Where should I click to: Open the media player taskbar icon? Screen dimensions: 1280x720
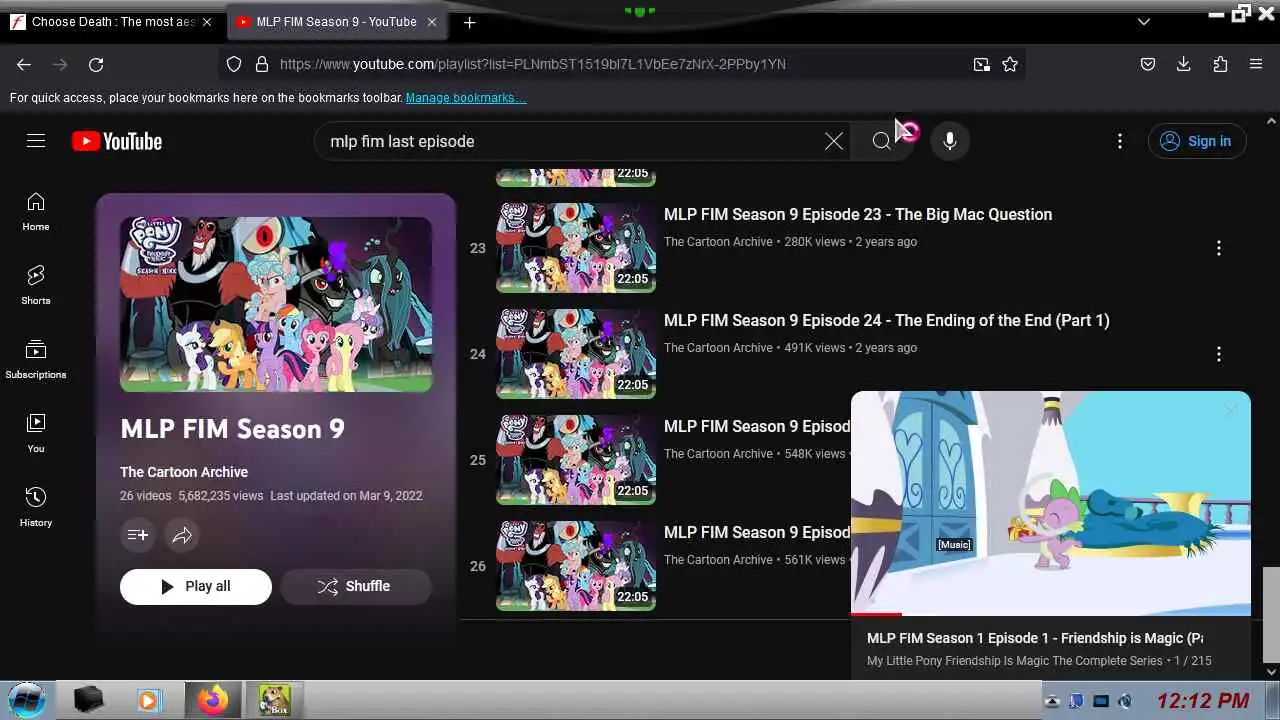[x=148, y=700]
